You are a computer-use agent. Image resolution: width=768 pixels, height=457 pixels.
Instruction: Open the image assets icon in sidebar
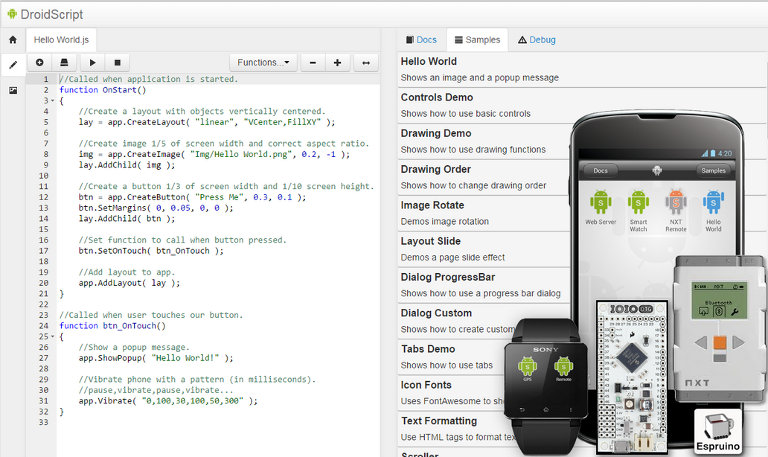click(x=13, y=91)
